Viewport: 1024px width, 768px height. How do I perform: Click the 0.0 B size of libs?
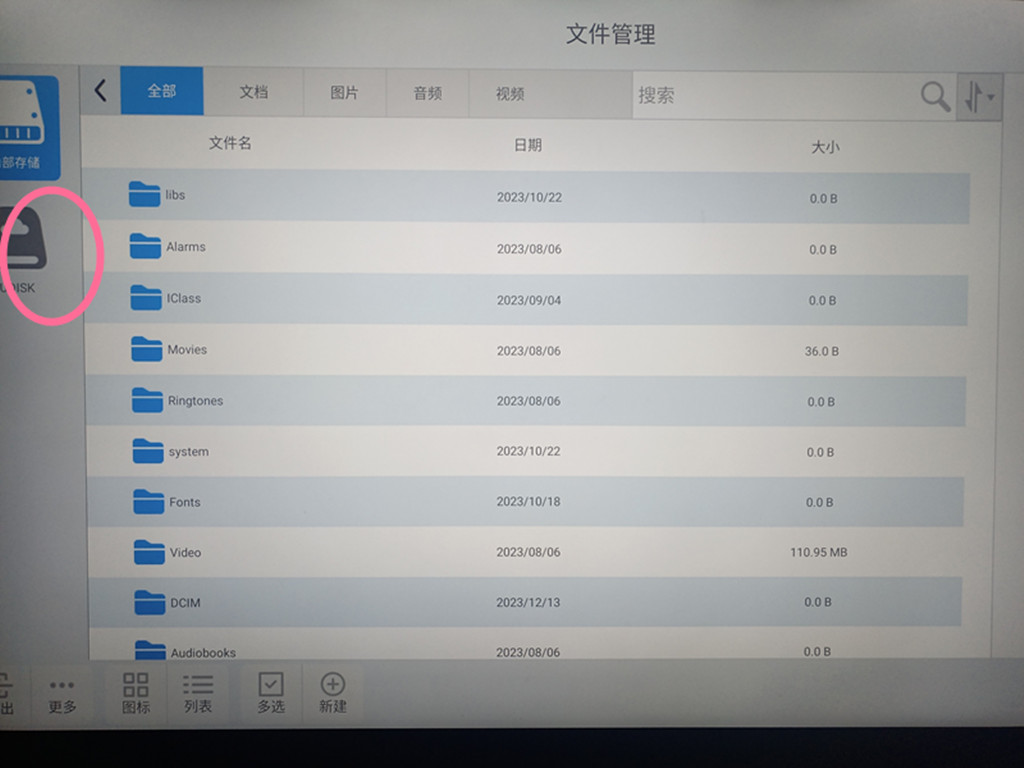[x=824, y=199]
